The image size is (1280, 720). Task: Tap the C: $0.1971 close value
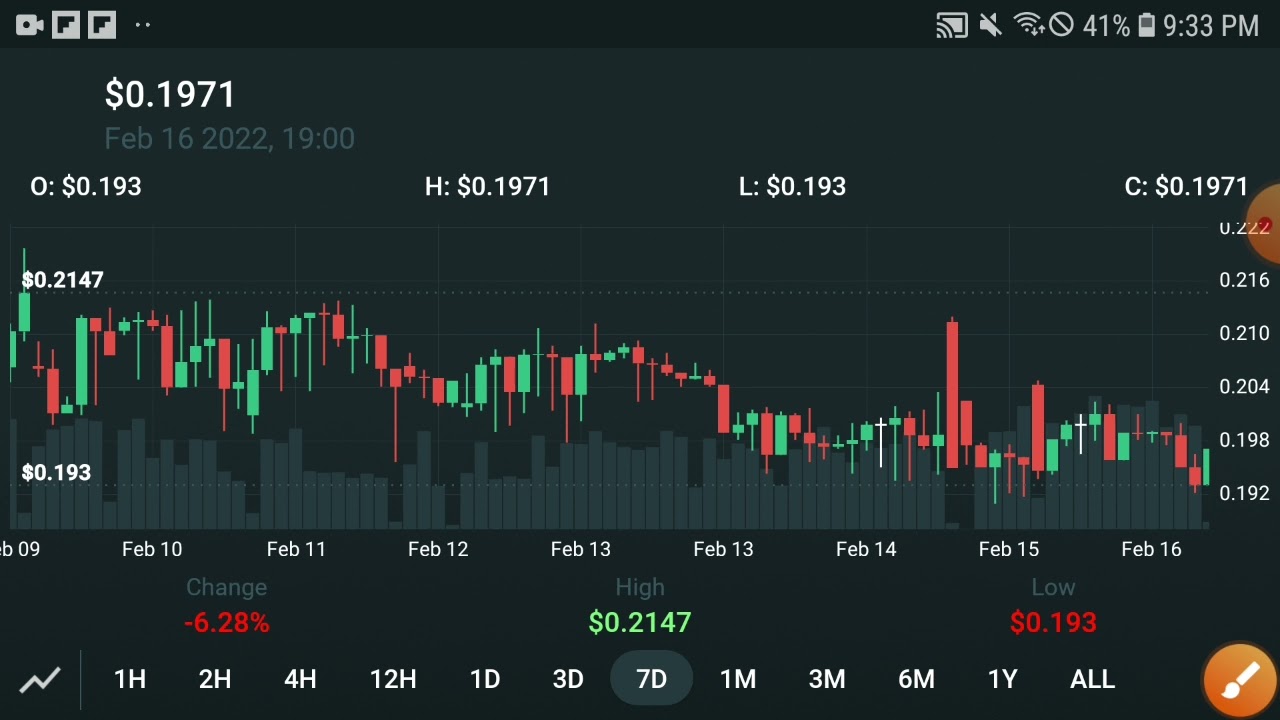[x=1186, y=187]
